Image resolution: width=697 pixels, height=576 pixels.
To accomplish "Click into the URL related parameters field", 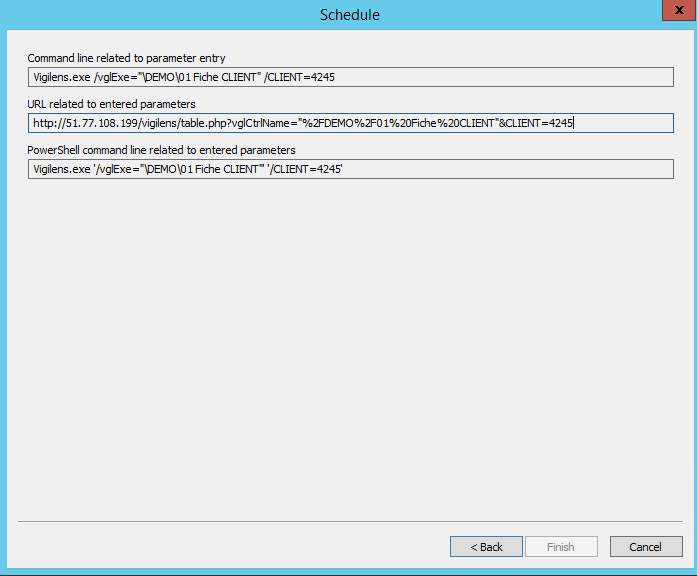I will click(x=351, y=123).
